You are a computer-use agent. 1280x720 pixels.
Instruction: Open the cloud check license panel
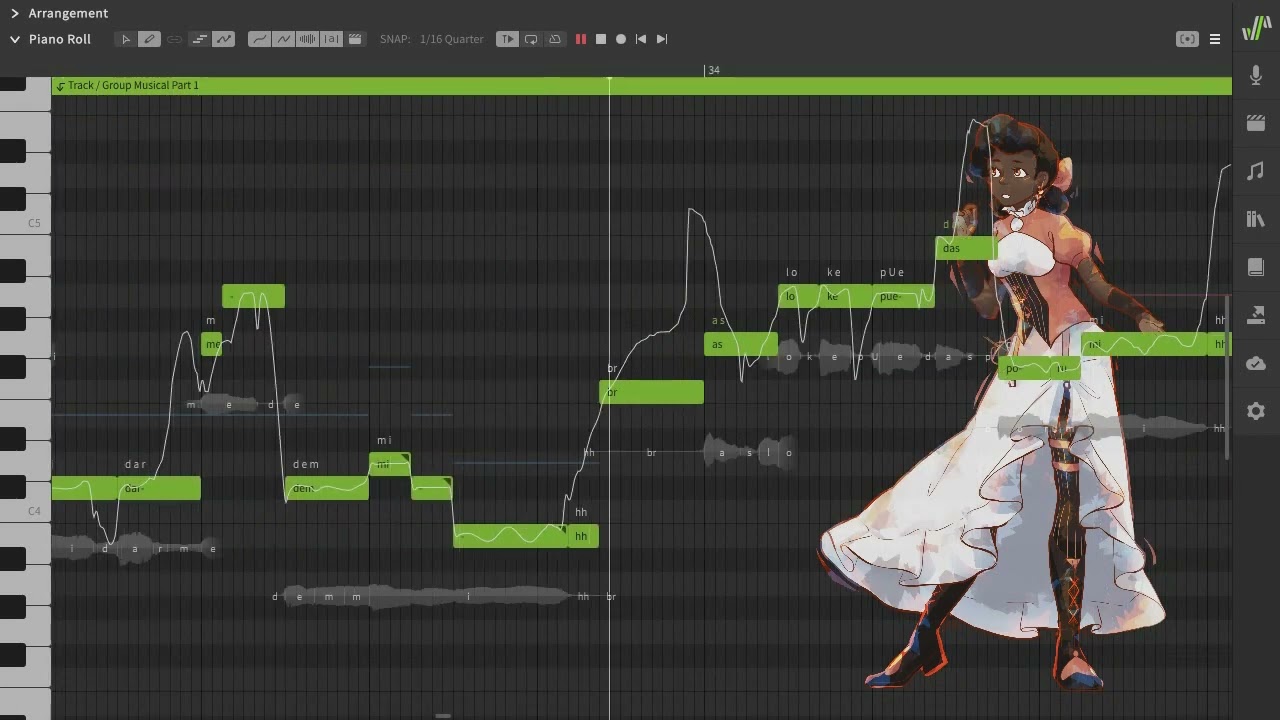(1256, 363)
